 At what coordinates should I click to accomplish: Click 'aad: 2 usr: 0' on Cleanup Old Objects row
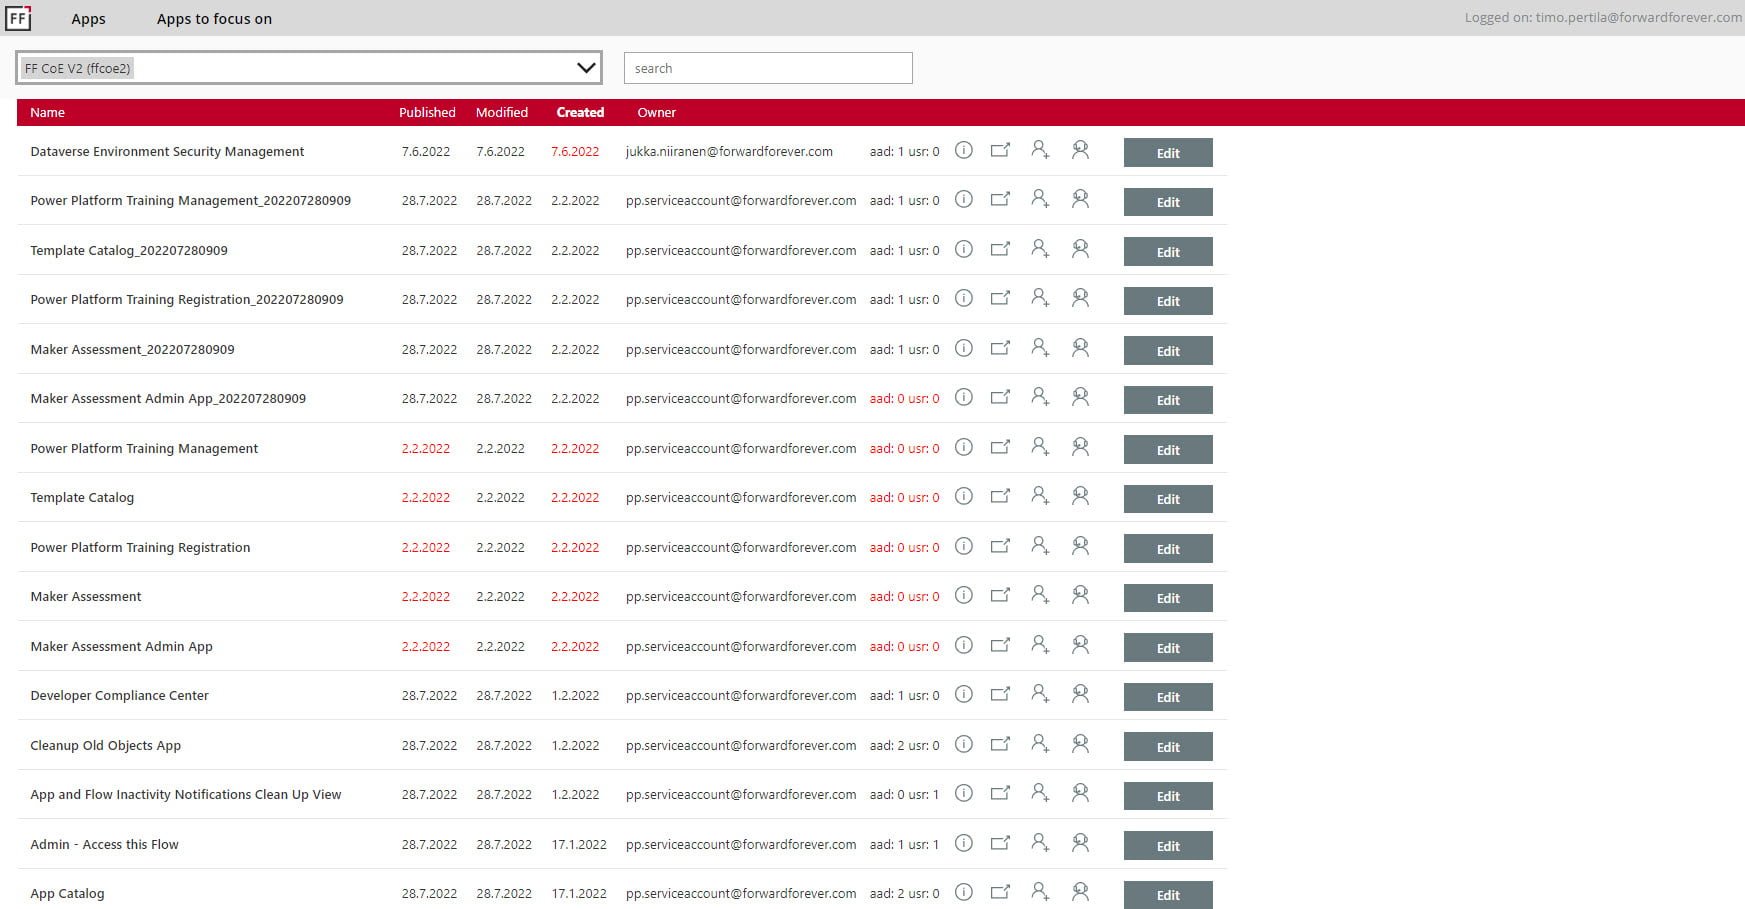(904, 746)
